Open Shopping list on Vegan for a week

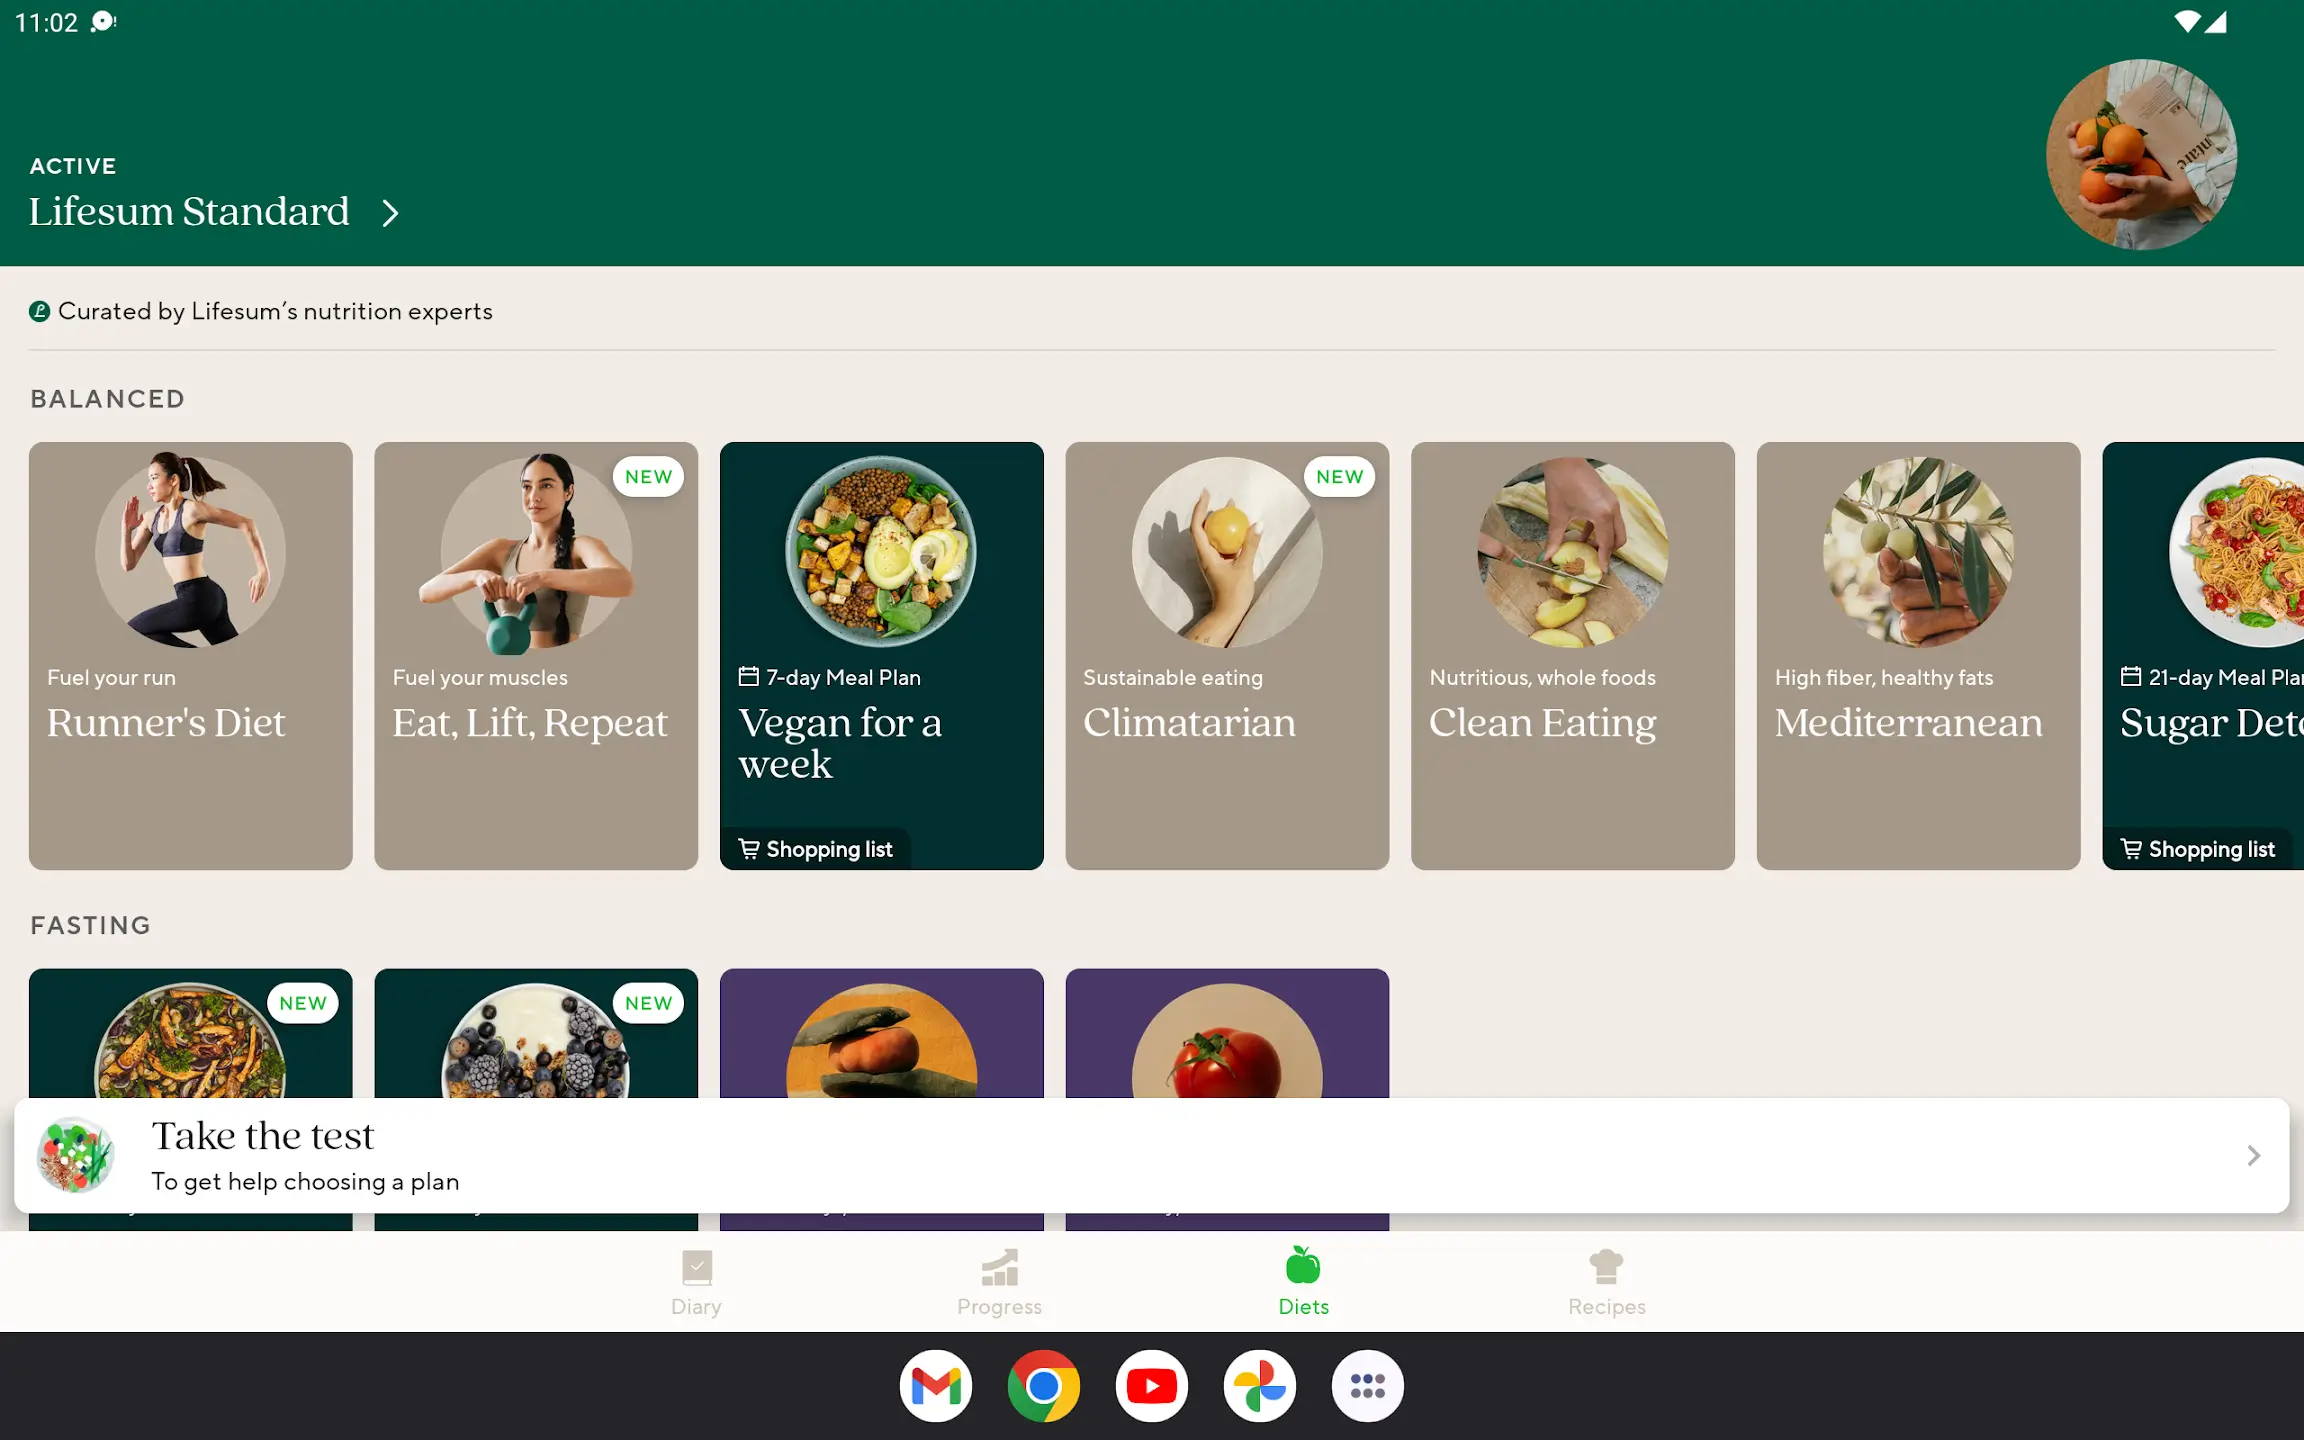(x=816, y=849)
